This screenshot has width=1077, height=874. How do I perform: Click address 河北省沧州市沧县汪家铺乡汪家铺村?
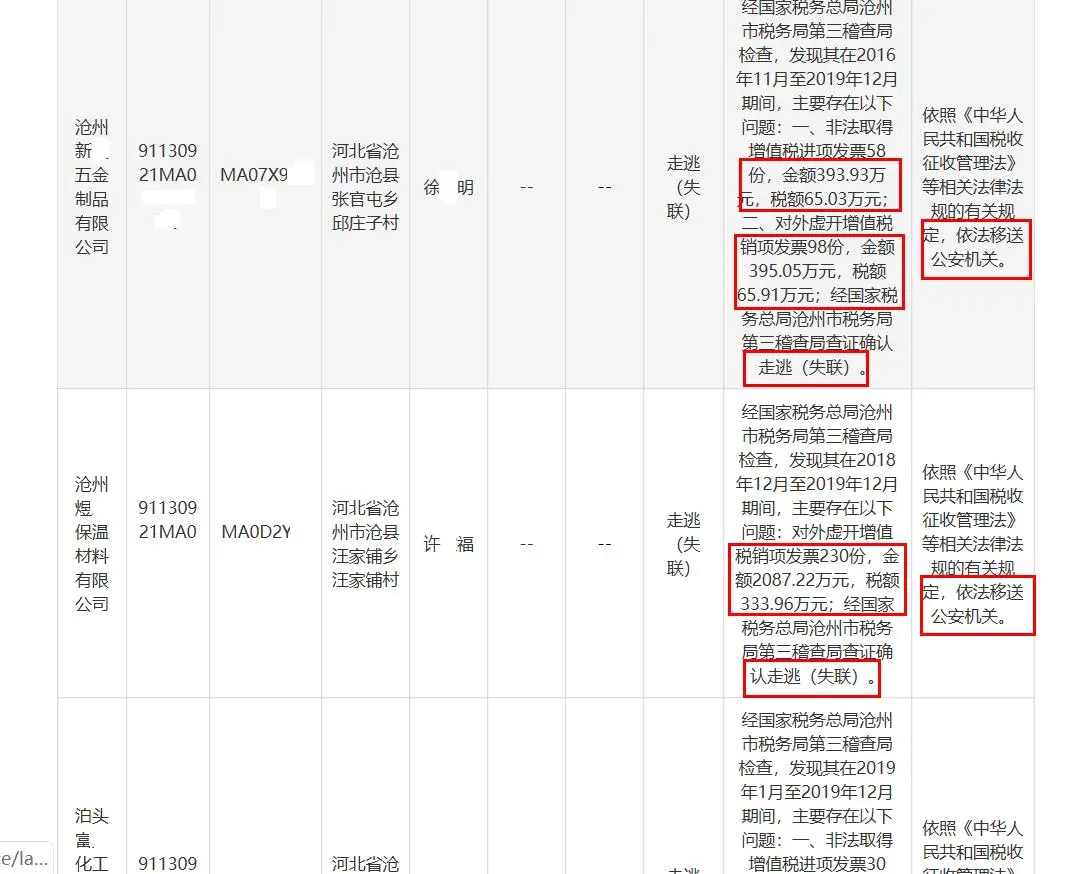point(367,545)
